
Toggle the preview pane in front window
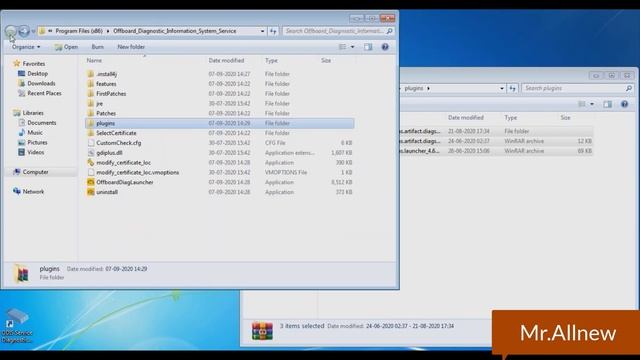point(368,47)
